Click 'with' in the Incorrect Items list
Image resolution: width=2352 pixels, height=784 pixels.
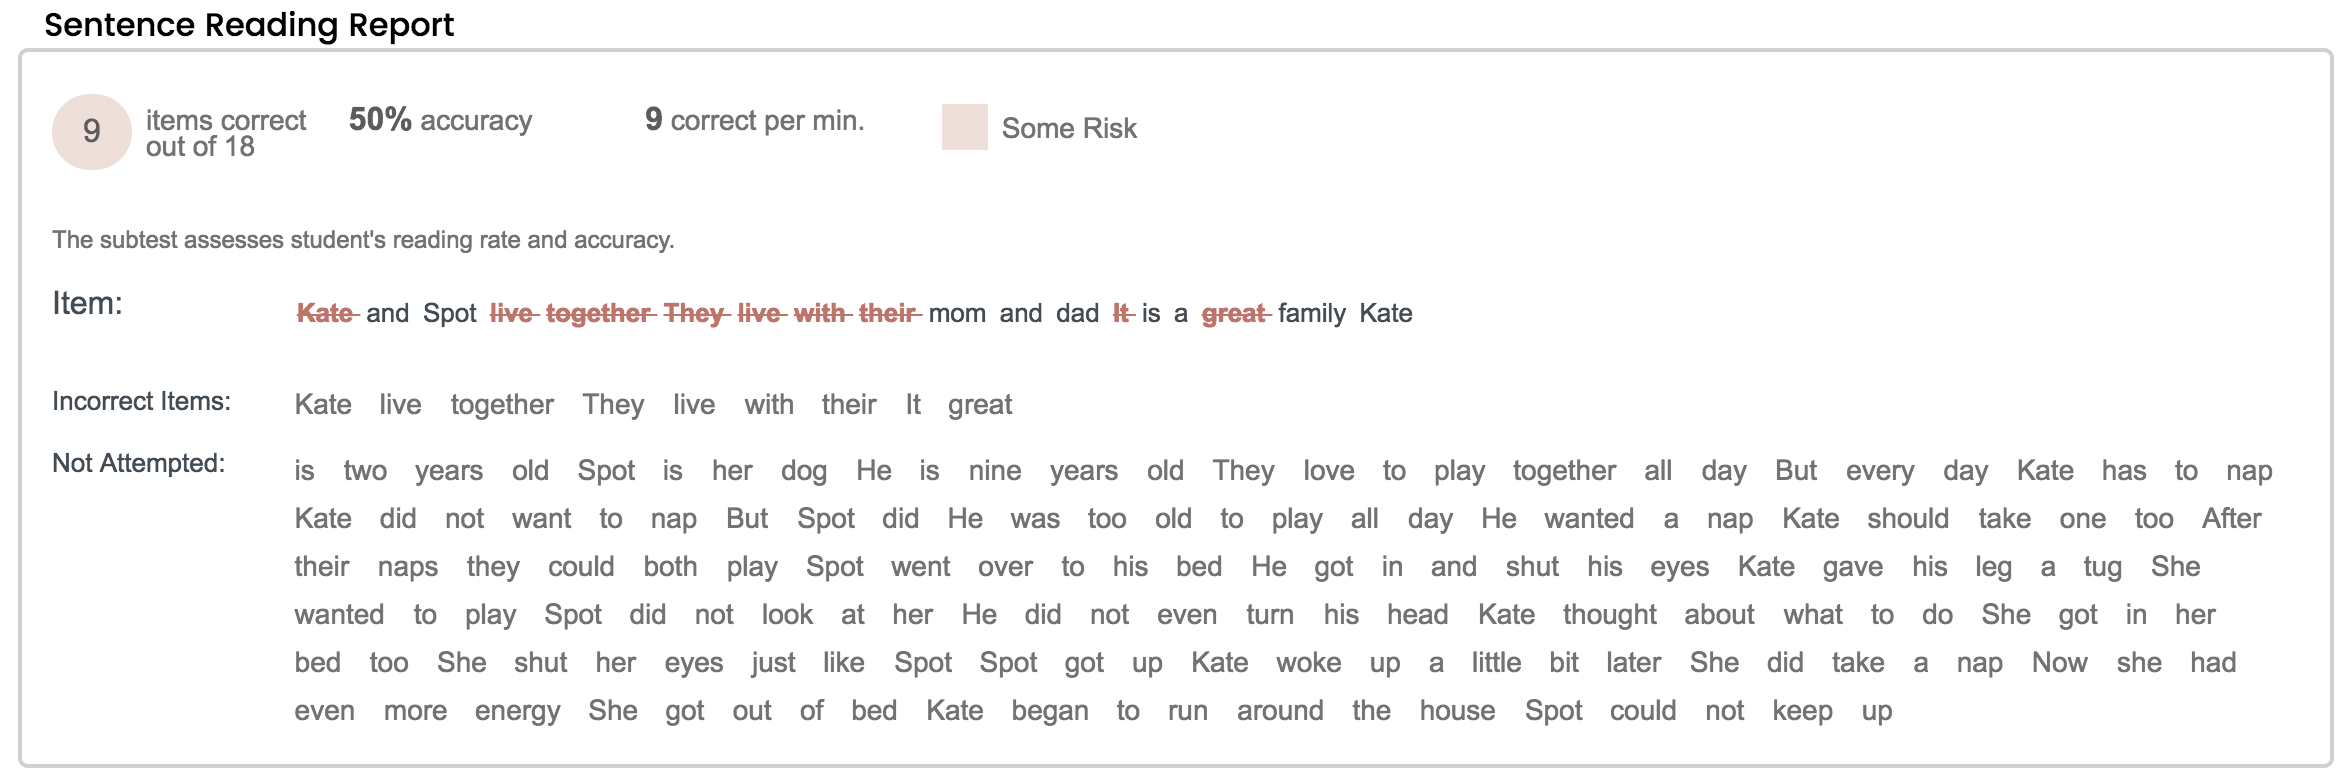point(768,404)
